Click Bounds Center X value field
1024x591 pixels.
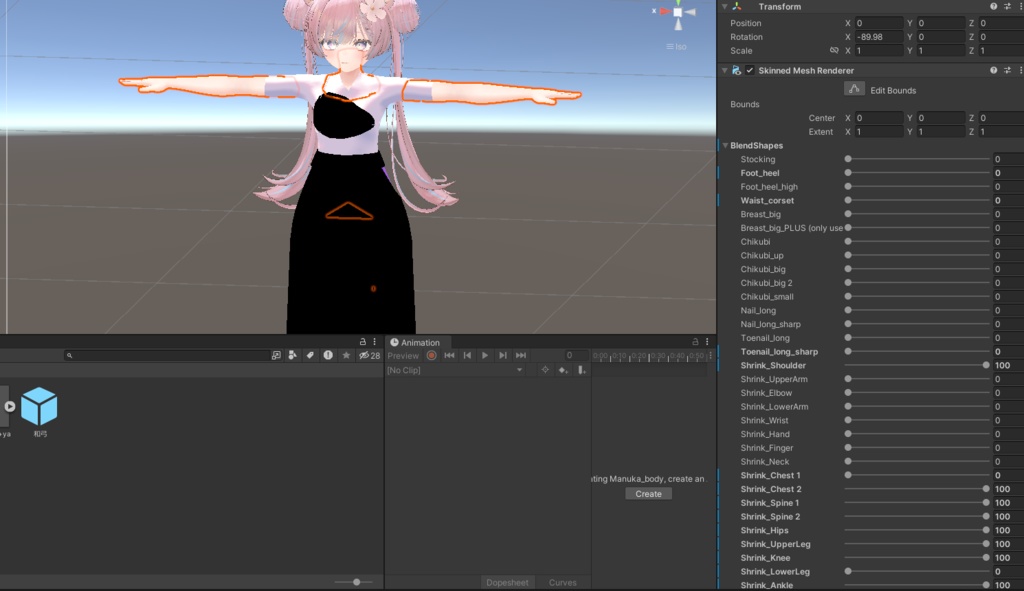[x=878, y=118]
